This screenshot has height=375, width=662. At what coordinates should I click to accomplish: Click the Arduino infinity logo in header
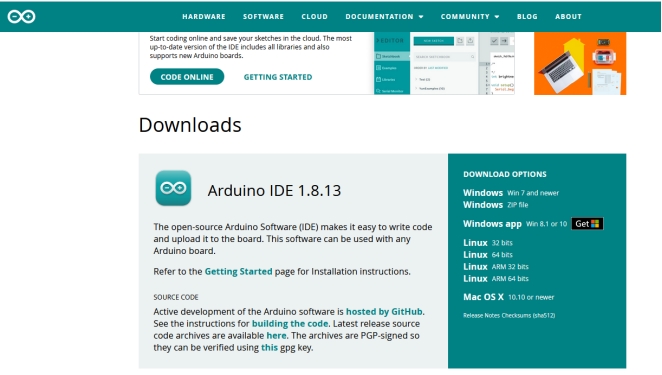pos(21,16)
